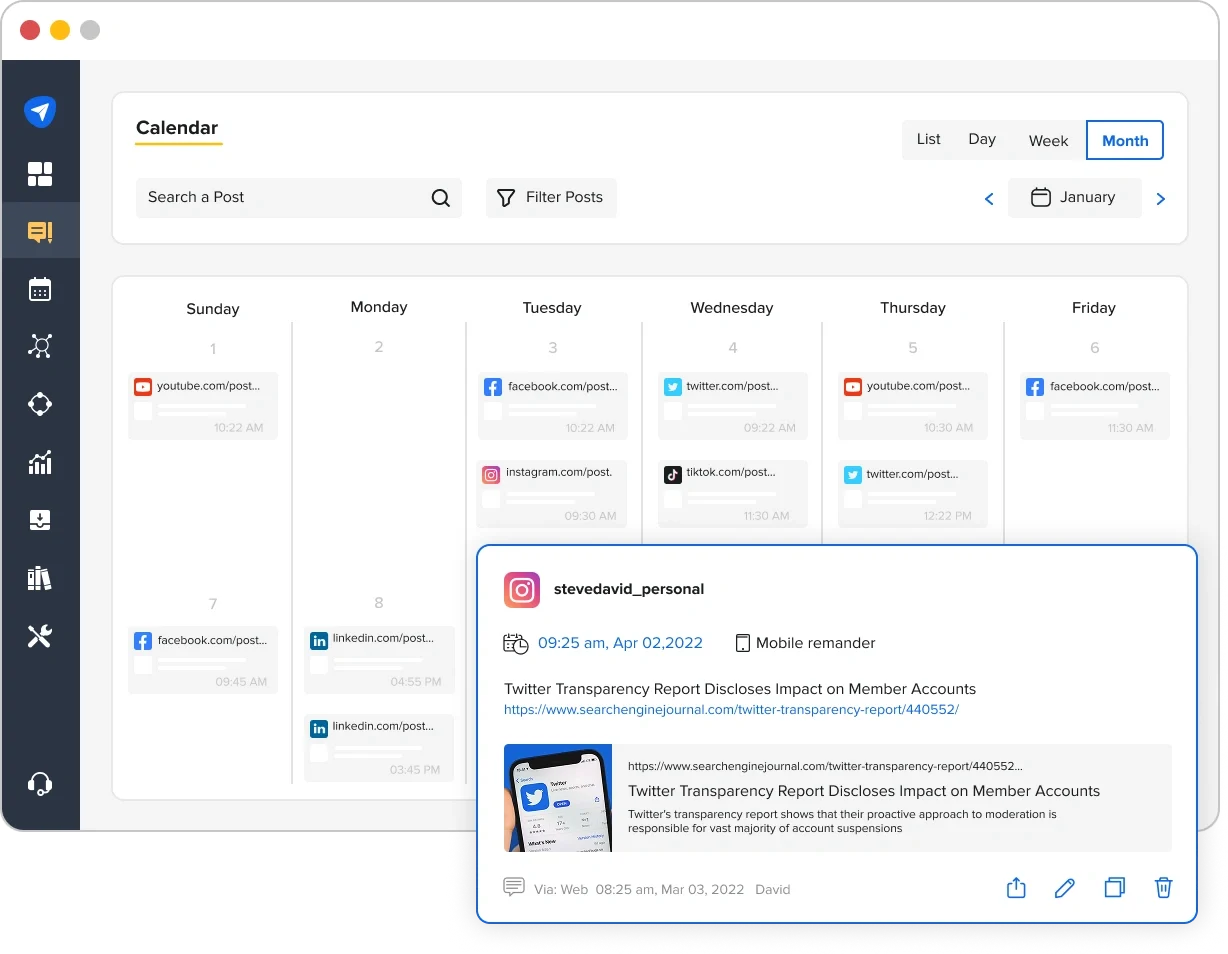Select the Posts icon in the sidebar
Image resolution: width=1228 pixels, height=954 pixels.
40,231
